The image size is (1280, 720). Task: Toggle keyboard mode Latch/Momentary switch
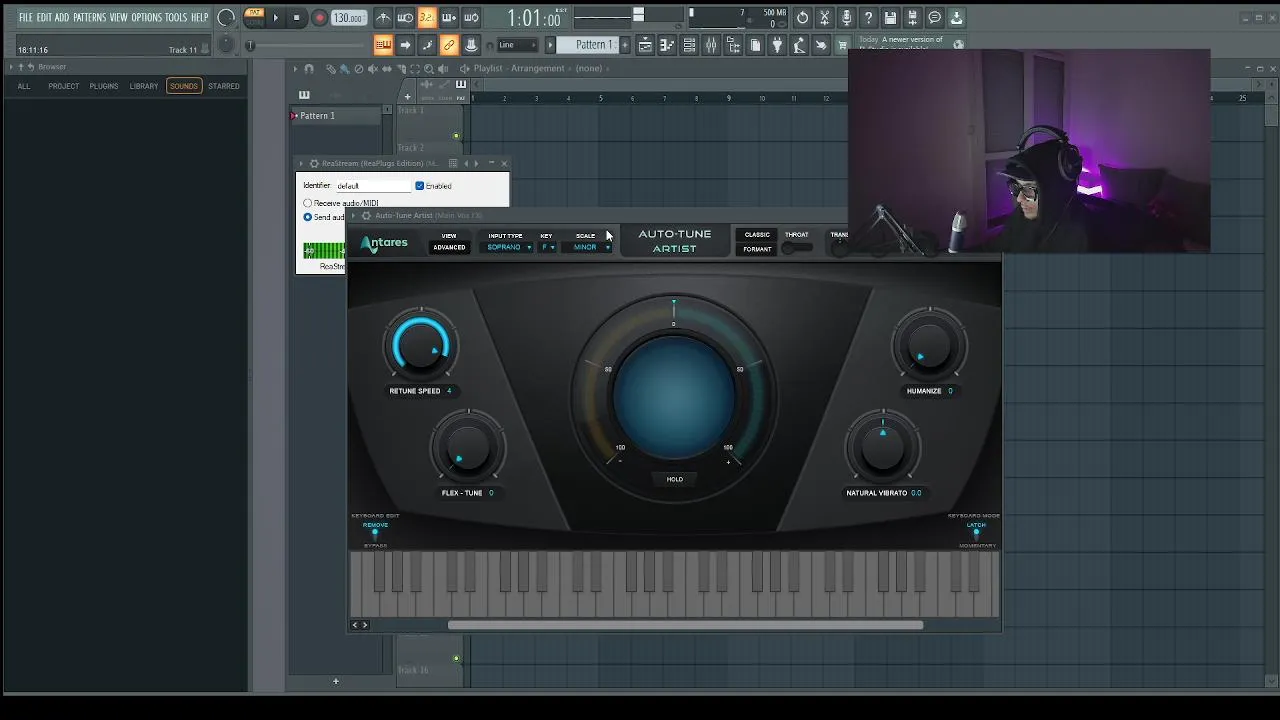(x=976, y=534)
